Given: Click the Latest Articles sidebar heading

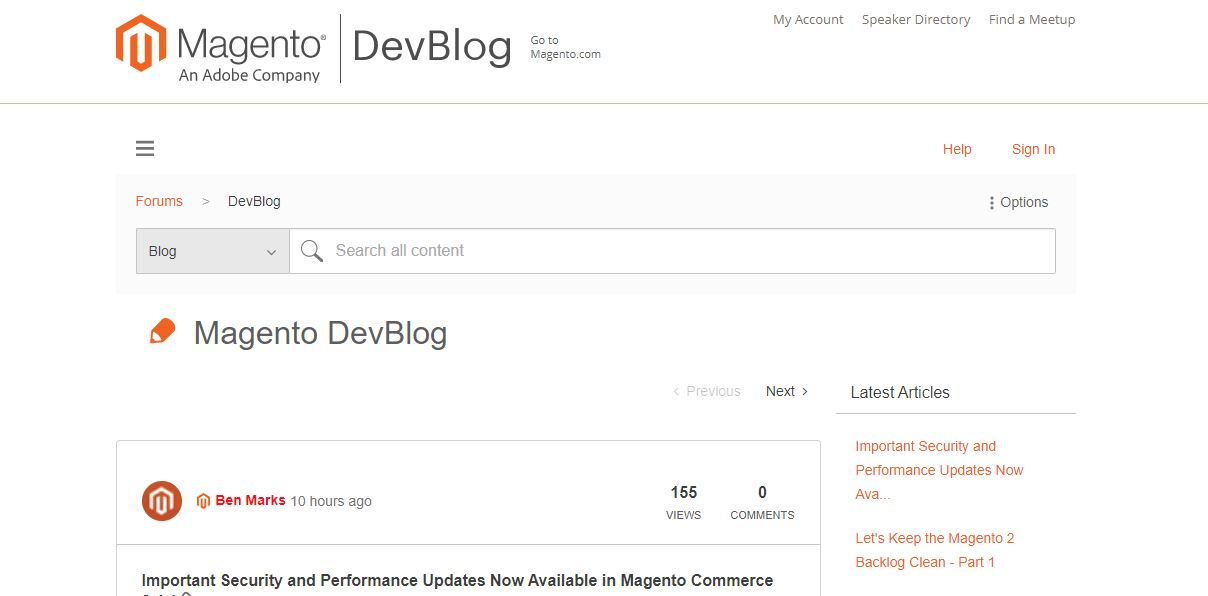Looking at the screenshot, I should click(x=900, y=392).
